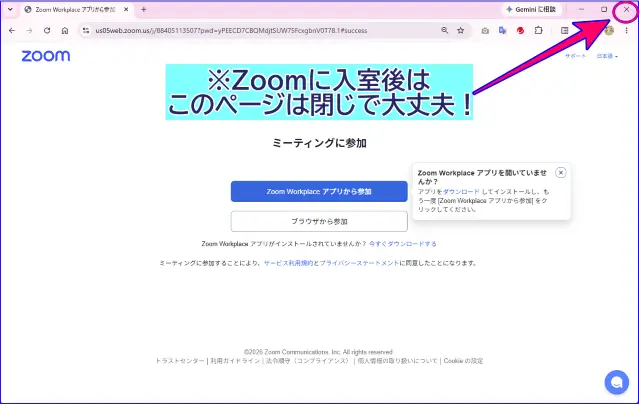The image size is (640, 404).
Task: Click the blue Zoom Workplace アプリから参加 button
Action: pyautogui.click(x=319, y=191)
